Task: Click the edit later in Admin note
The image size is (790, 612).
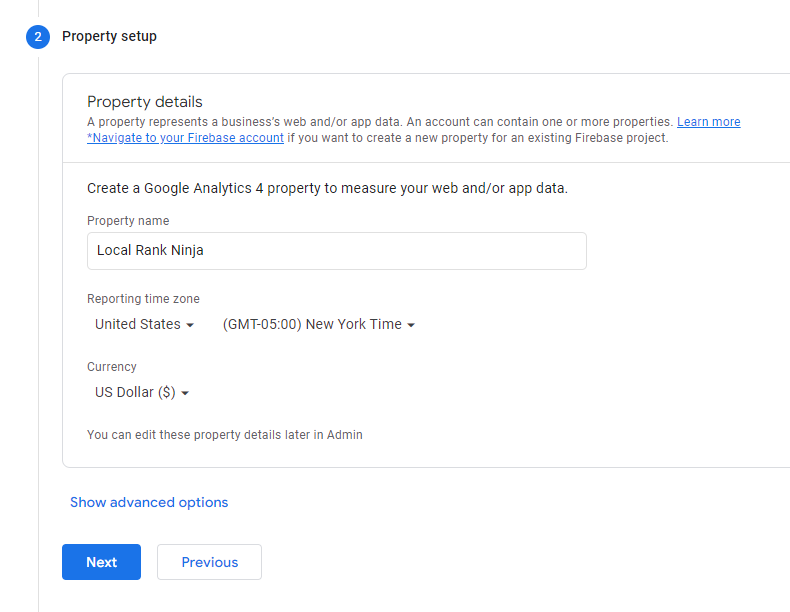Action: 225,435
